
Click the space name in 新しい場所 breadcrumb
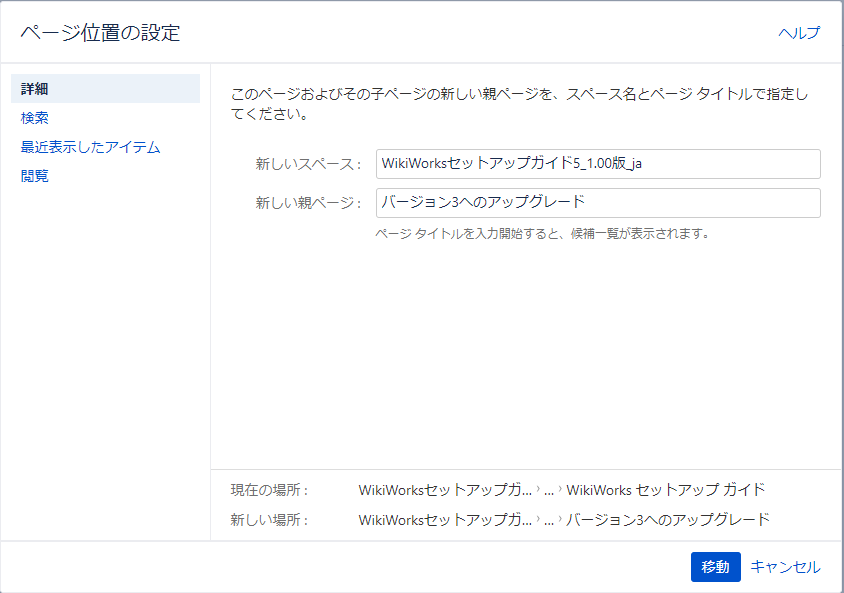(x=445, y=520)
